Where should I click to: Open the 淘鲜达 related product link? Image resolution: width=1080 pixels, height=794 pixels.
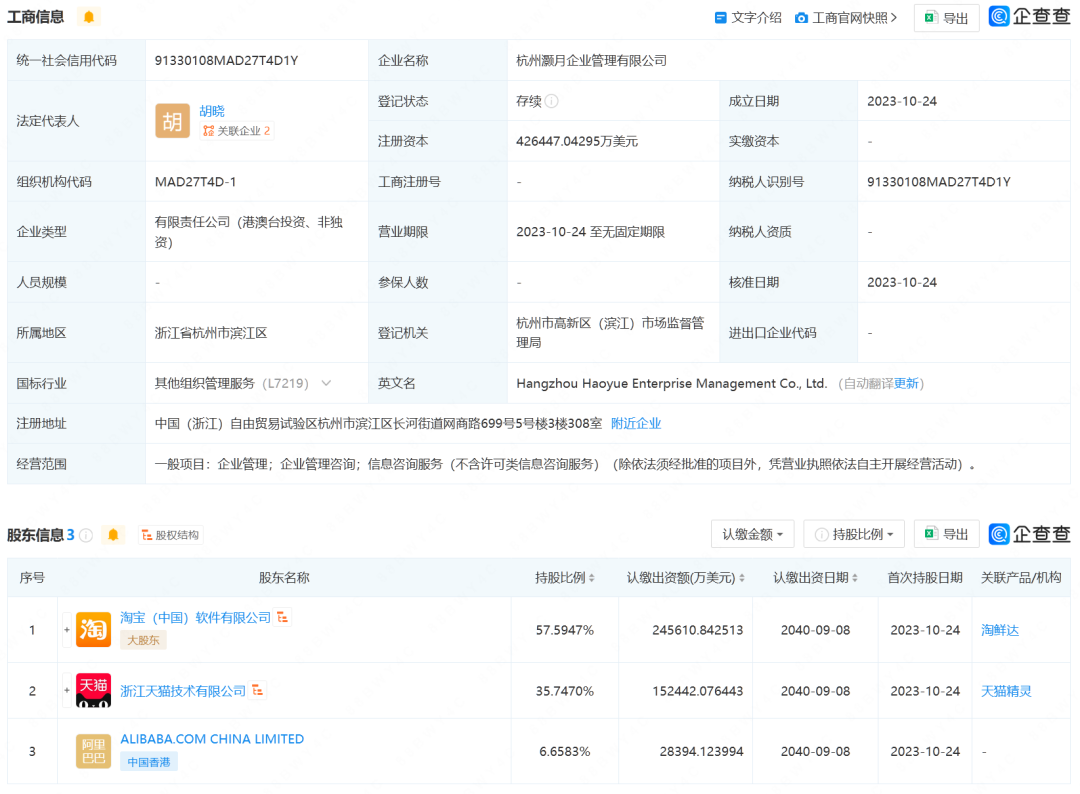999,630
